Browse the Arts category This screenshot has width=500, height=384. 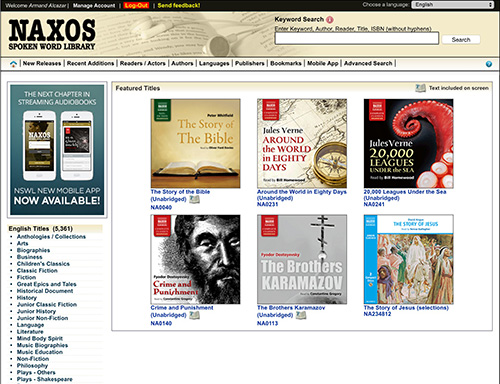pyautogui.click(x=23, y=243)
